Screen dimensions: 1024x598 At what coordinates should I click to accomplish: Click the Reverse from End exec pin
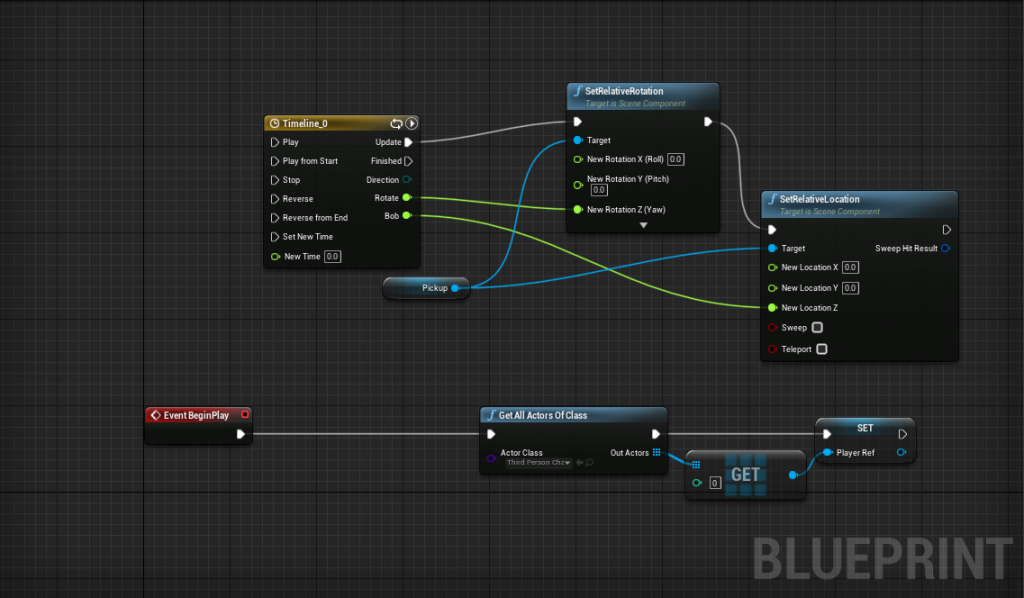275,218
